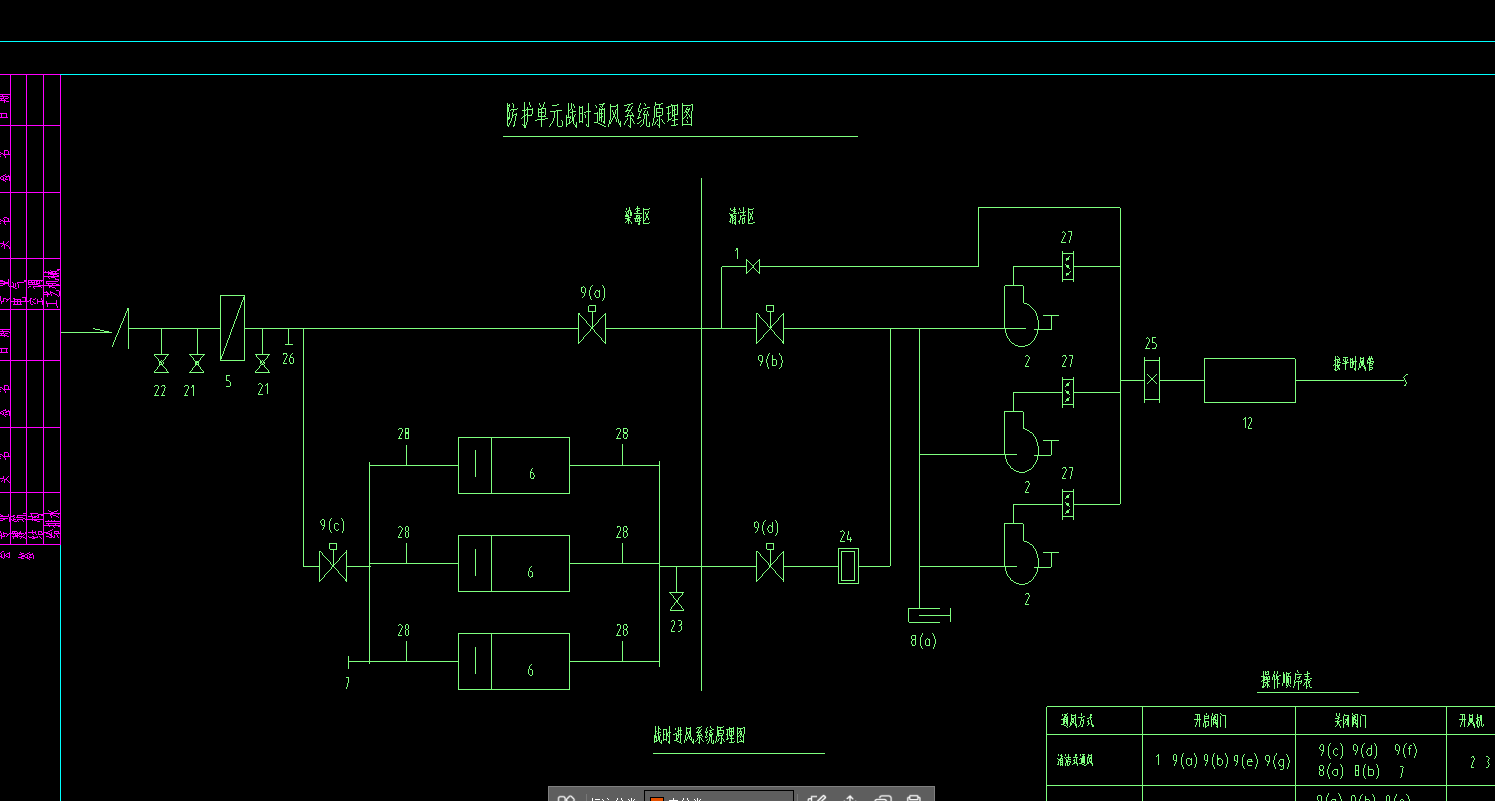1495x801 pixels.
Task: Select the middle filter absorber box labeled 6
Action: 514,563
